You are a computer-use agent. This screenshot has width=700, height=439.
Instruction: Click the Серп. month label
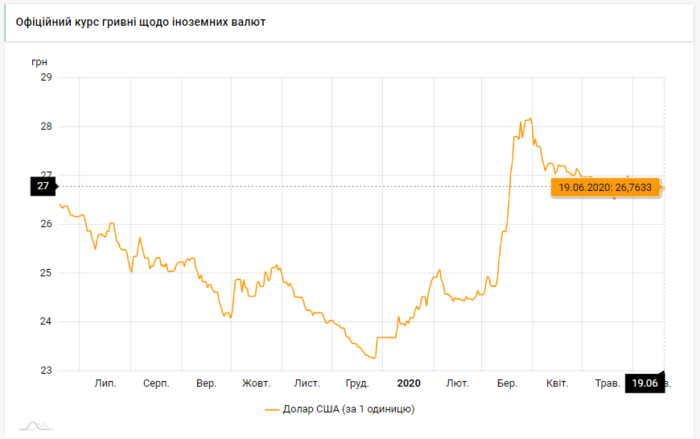pos(155,383)
